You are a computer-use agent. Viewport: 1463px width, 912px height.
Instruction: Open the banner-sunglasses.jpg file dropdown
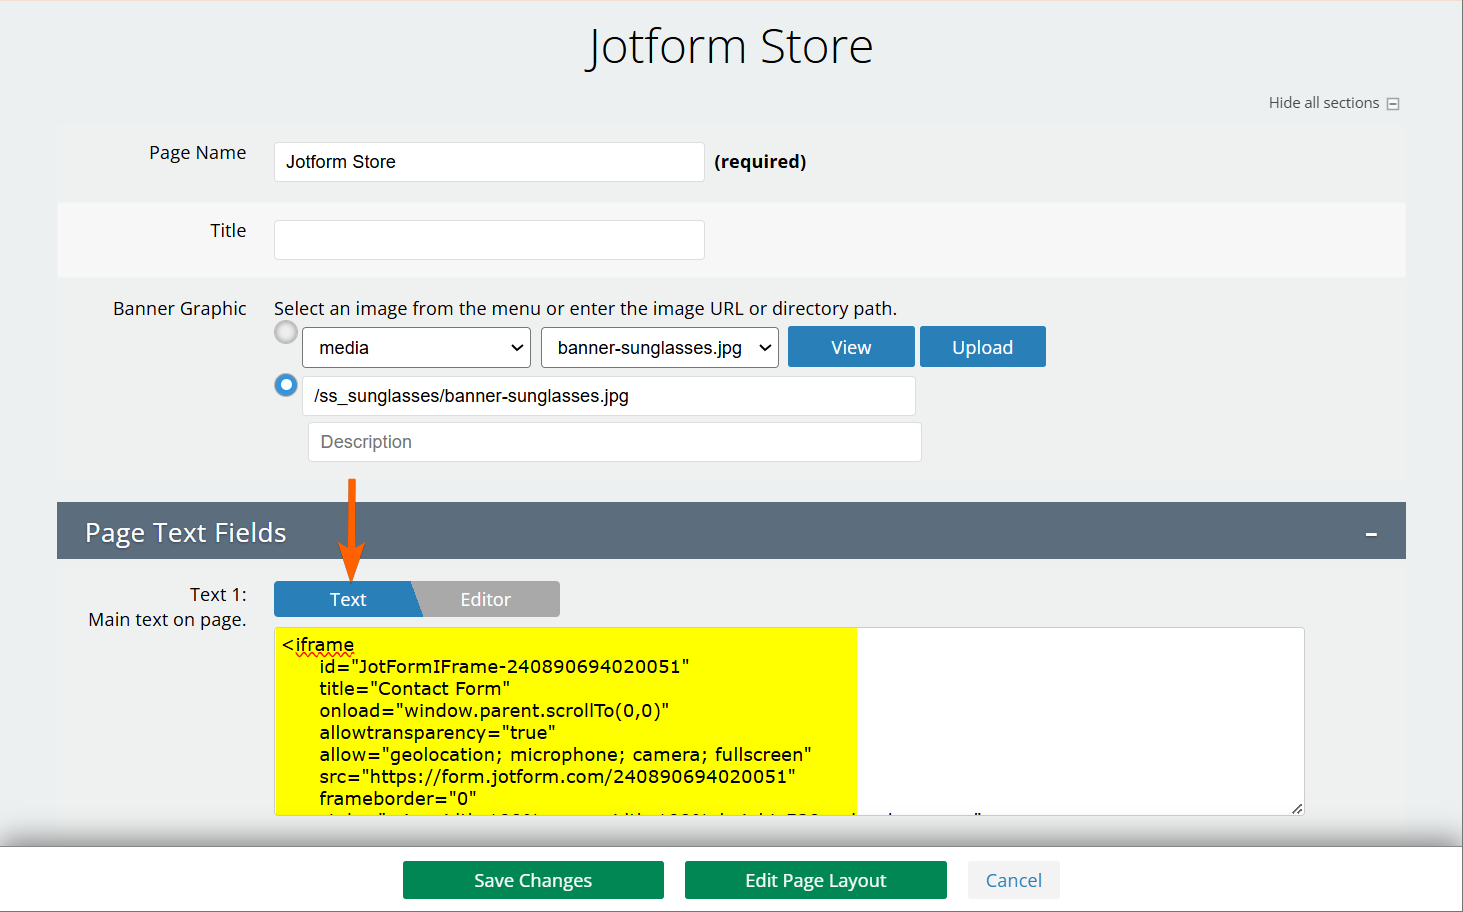click(x=659, y=348)
